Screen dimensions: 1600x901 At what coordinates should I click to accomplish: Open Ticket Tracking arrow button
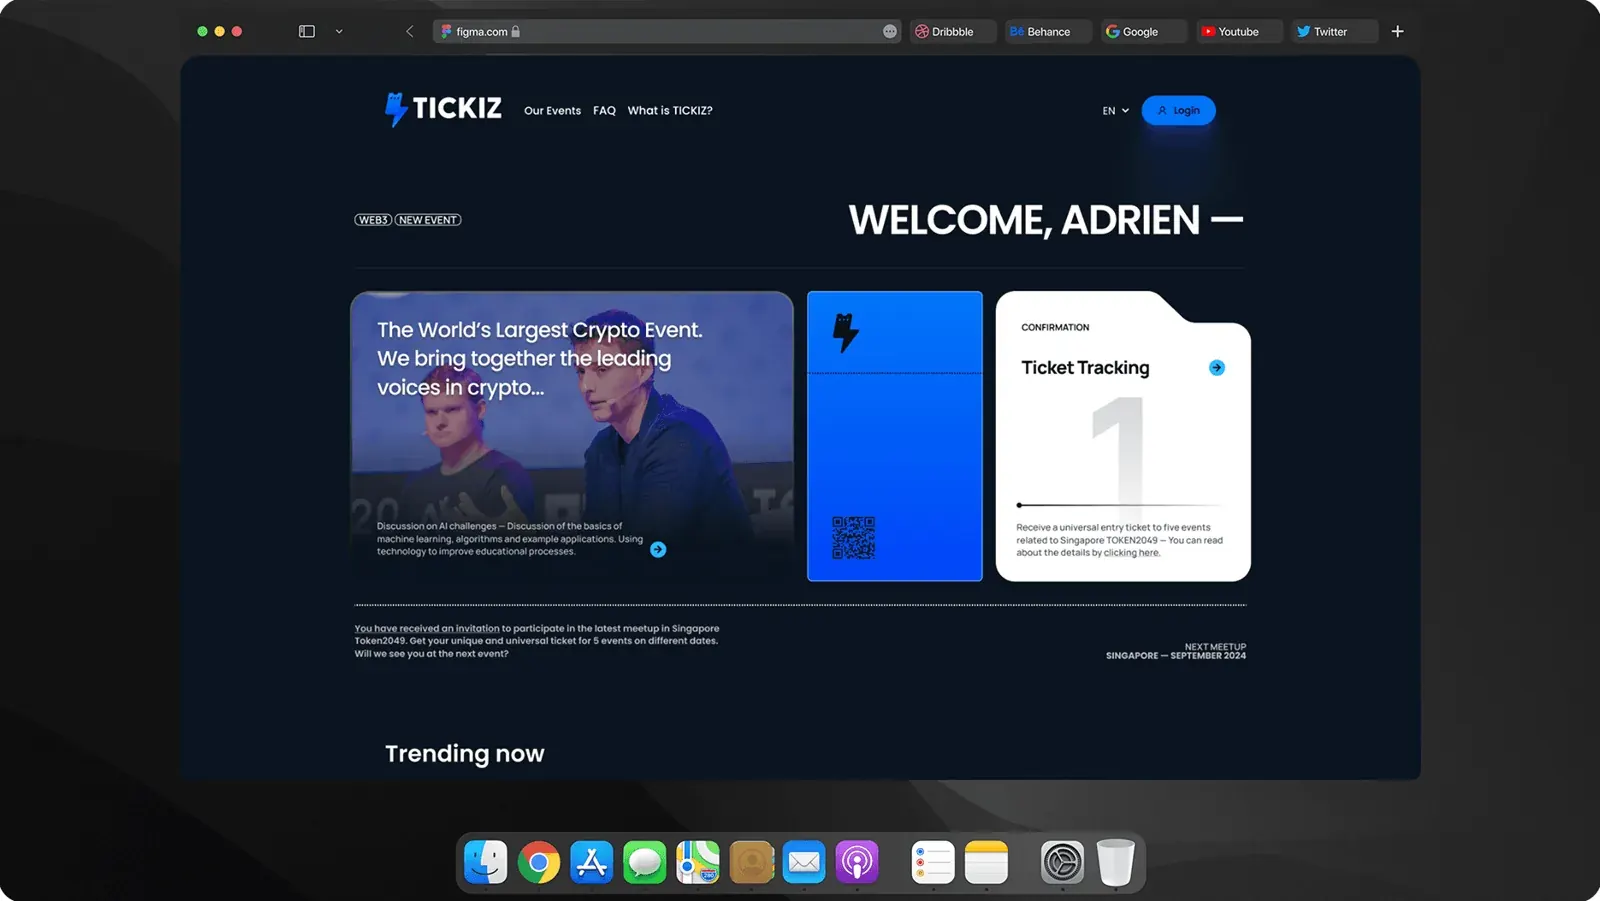pos(1216,368)
